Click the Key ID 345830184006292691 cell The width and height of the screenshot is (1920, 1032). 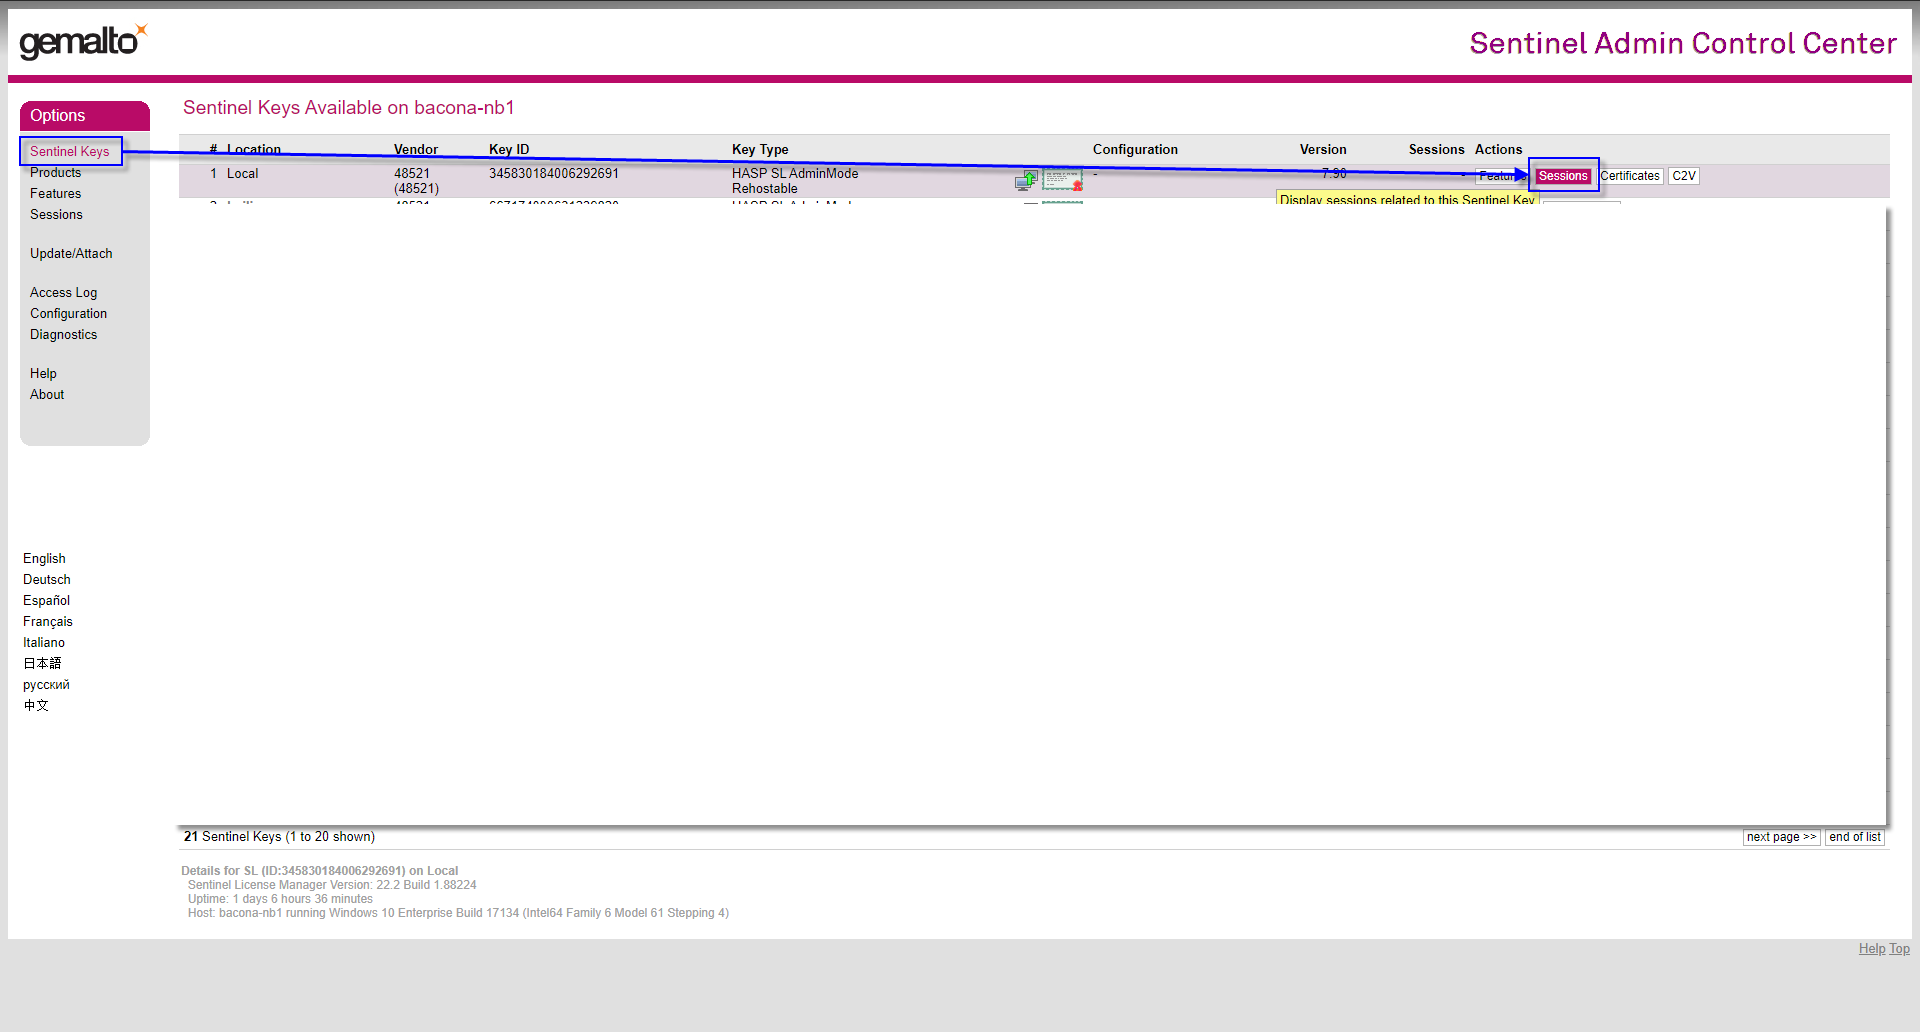[x=554, y=174]
